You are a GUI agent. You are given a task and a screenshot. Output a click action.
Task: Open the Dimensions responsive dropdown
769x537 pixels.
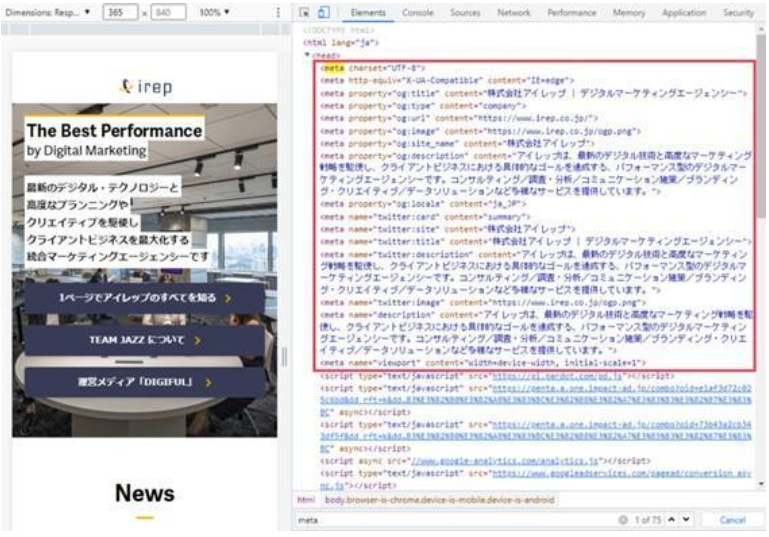pyautogui.click(x=49, y=13)
